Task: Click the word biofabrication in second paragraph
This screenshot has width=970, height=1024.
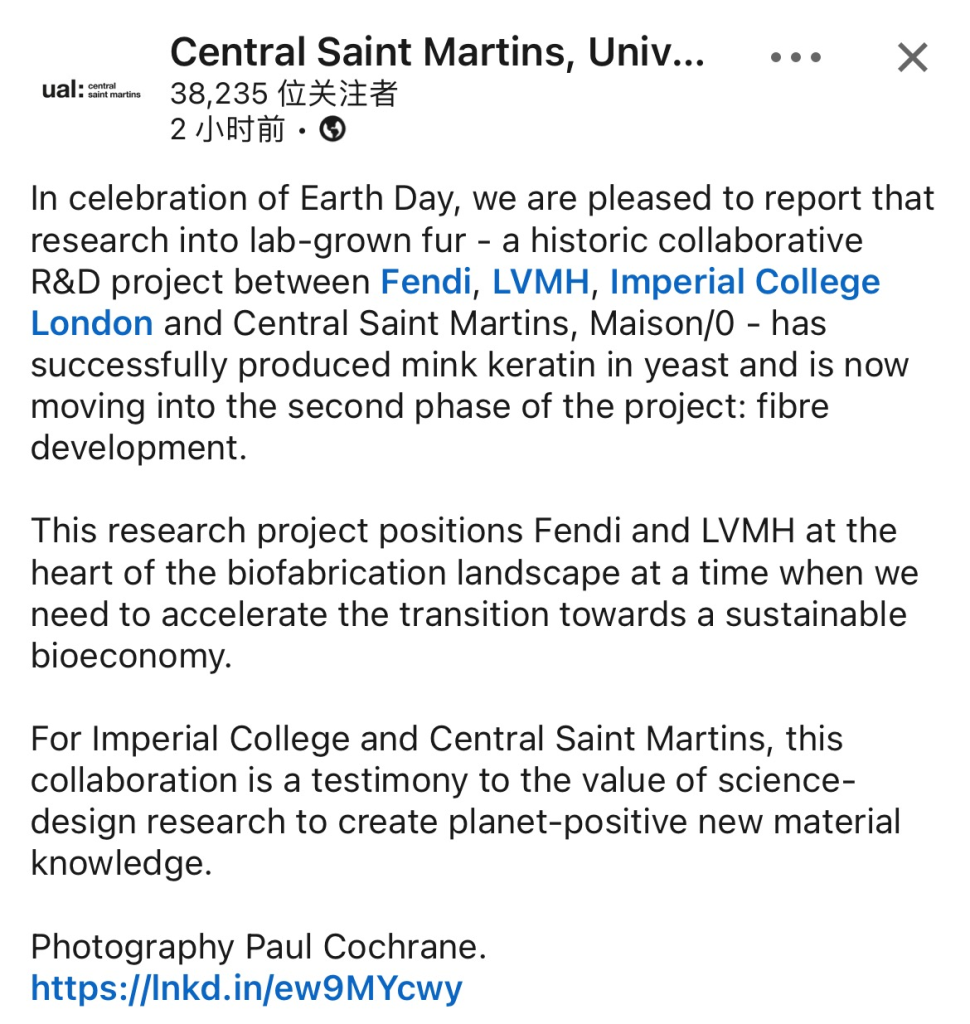Action: 336,573
